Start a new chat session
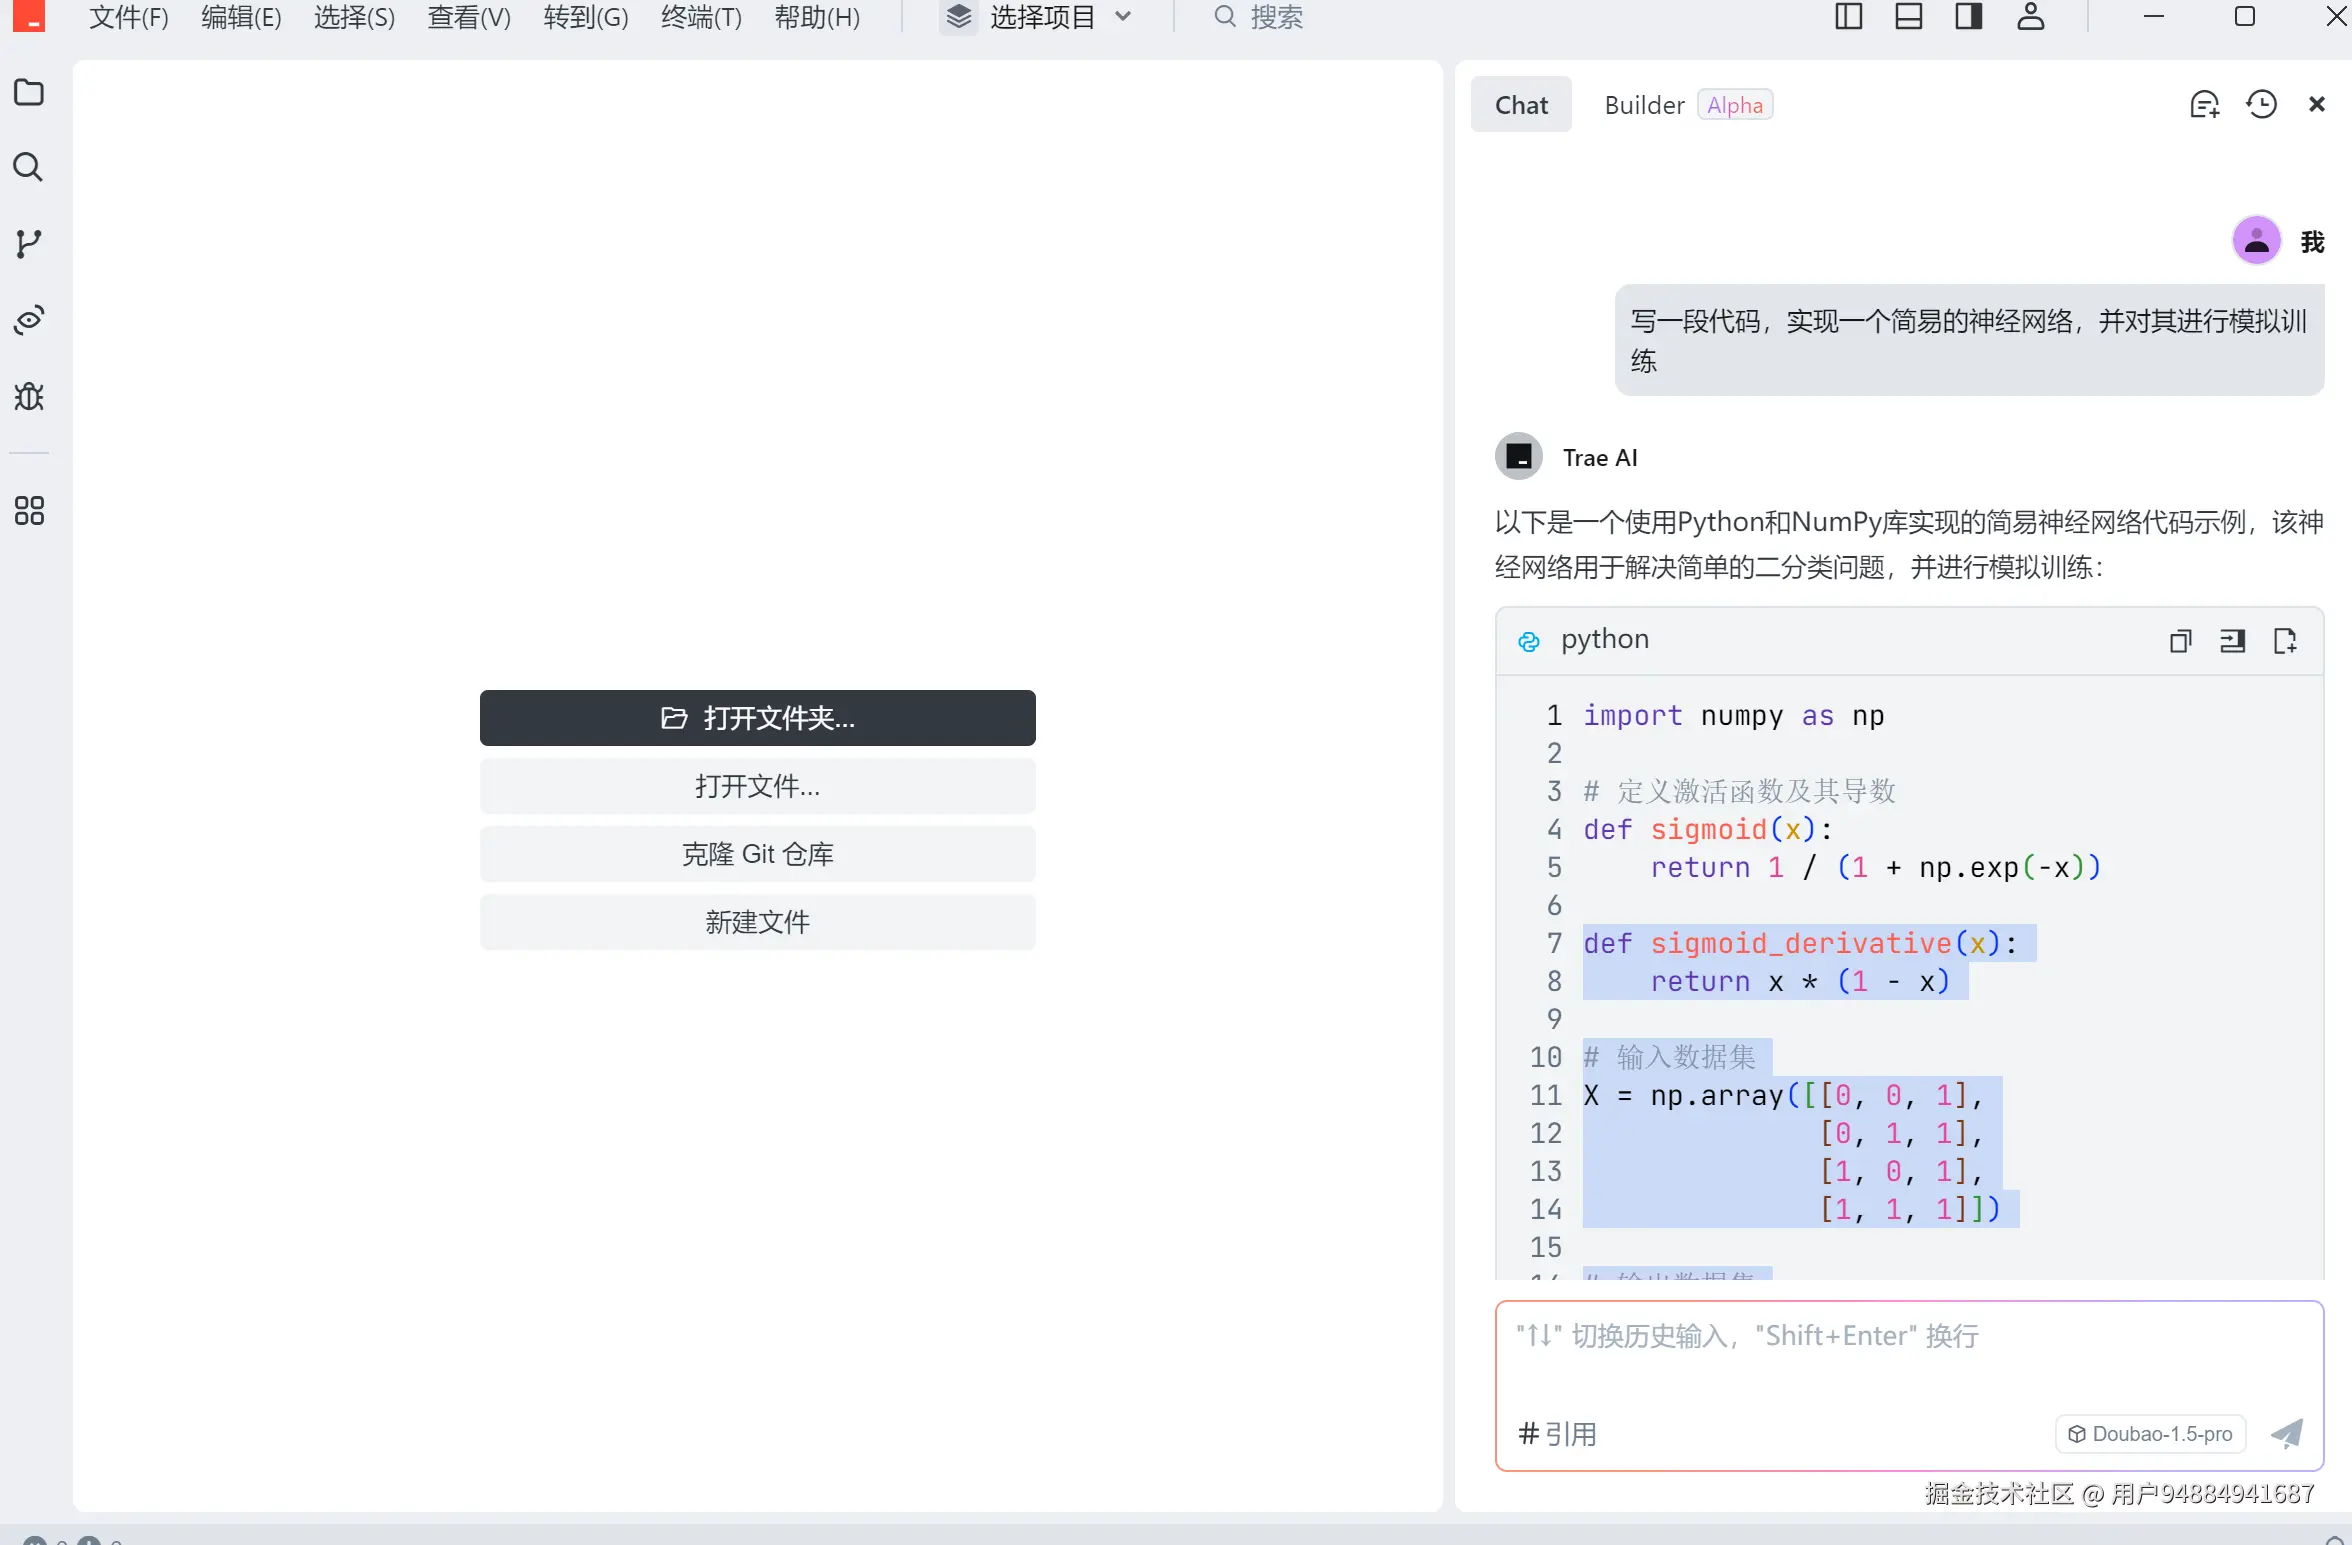The image size is (2352, 1545). pos(2204,105)
